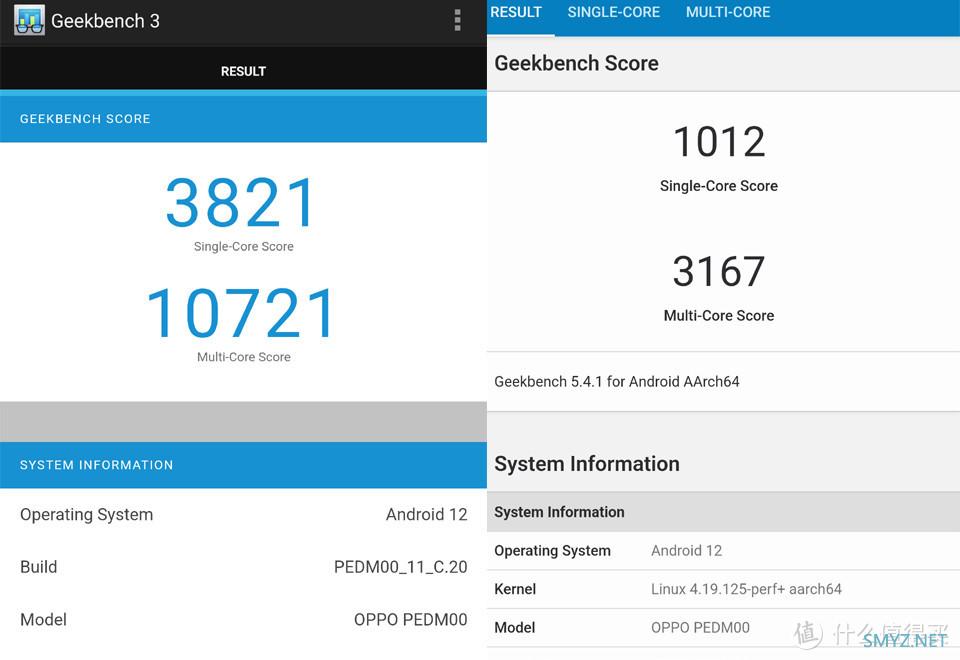960x660 pixels.
Task: Tap the SYSTEM INFORMATION blue header
Action: pos(243,465)
